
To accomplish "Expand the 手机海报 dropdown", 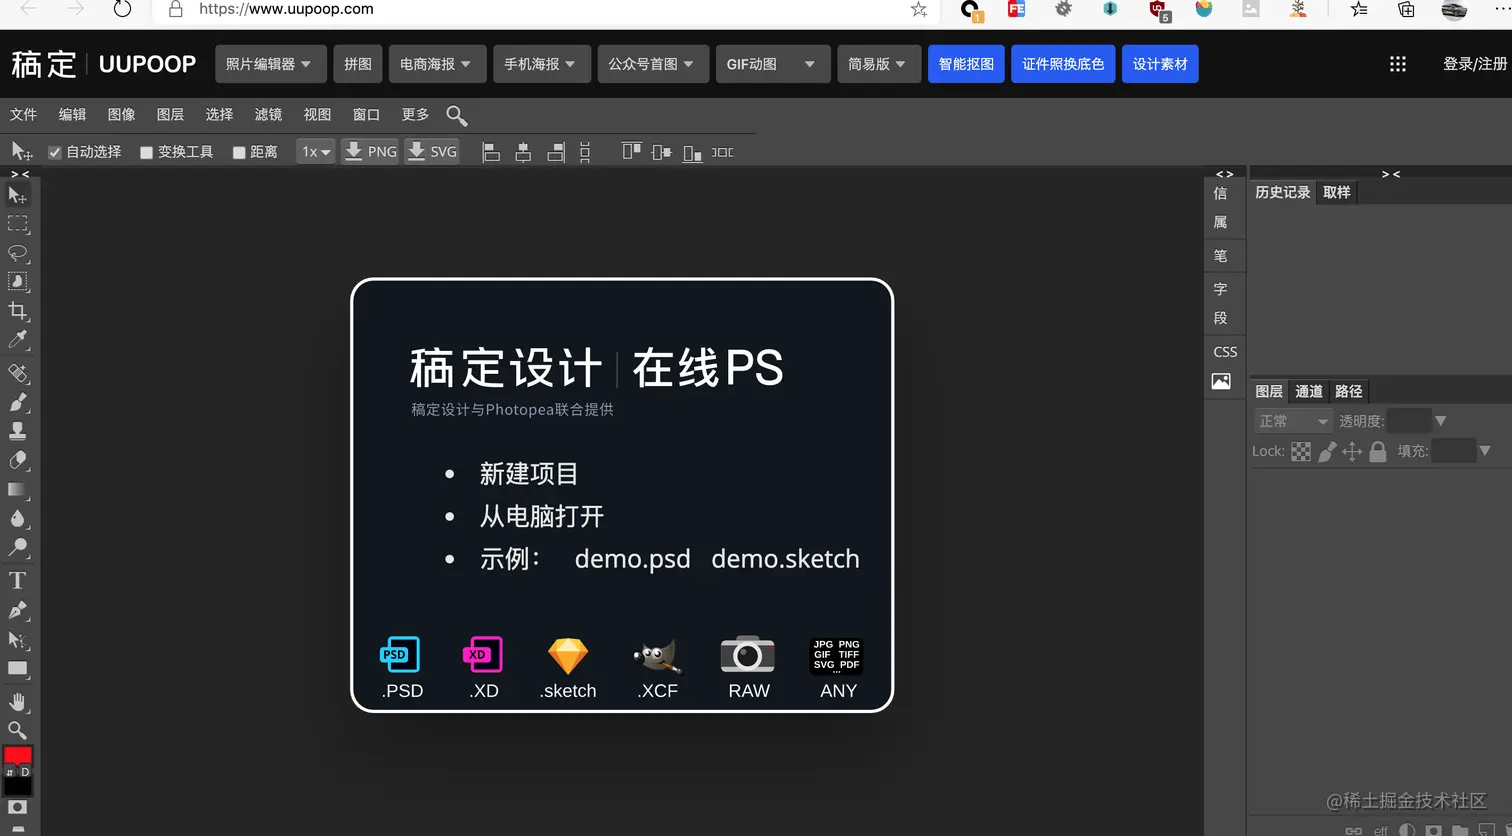I will (x=541, y=64).
